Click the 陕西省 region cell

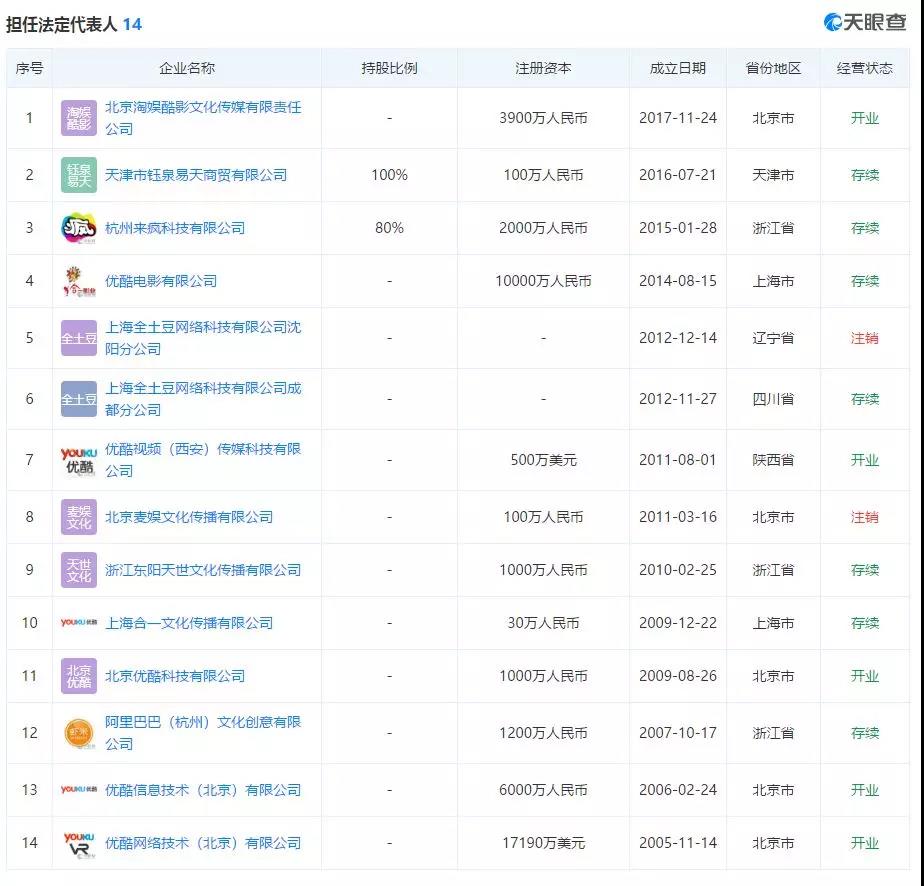(773, 460)
